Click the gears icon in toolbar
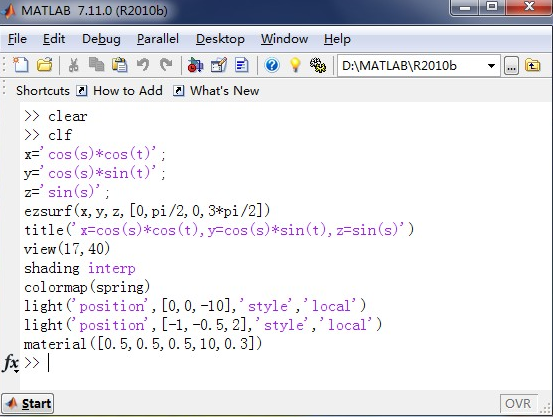553x417 pixels. pyautogui.click(x=318, y=65)
